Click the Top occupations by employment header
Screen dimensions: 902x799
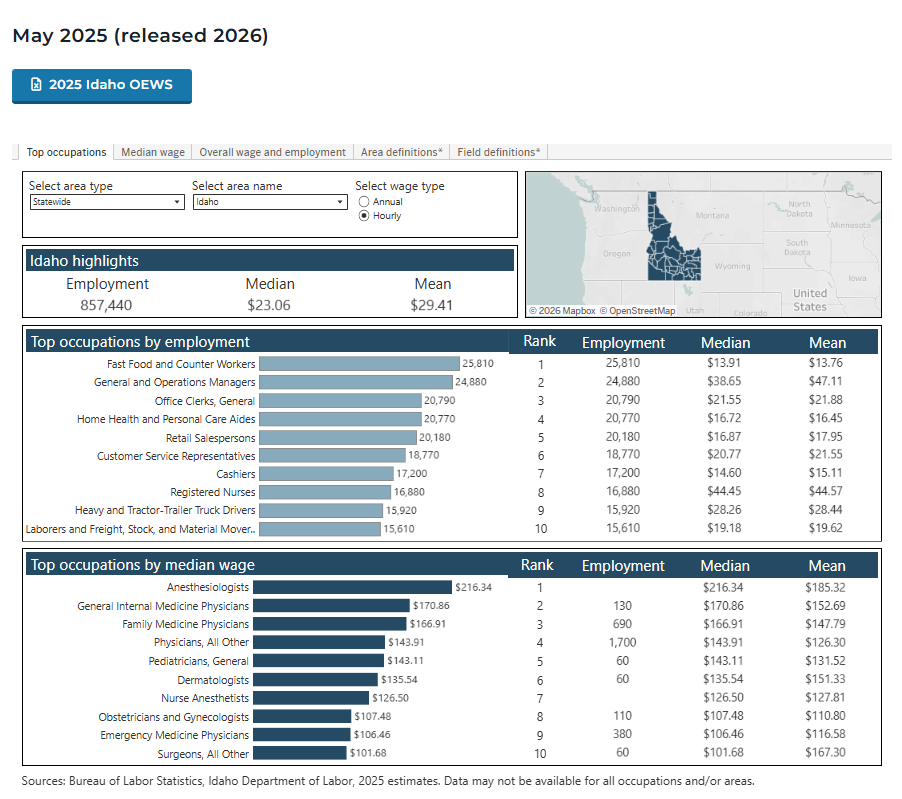click(140, 342)
